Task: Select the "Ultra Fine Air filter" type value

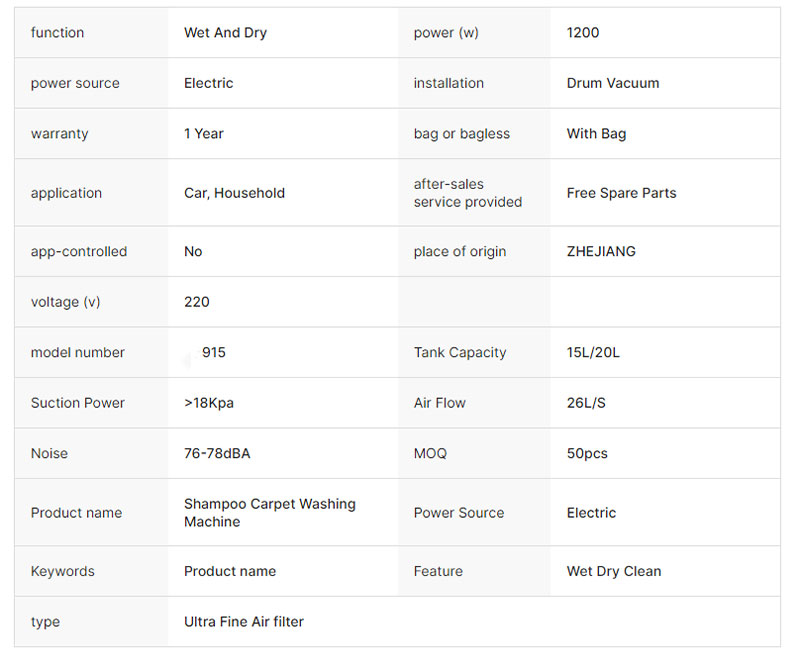Action: click(244, 621)
